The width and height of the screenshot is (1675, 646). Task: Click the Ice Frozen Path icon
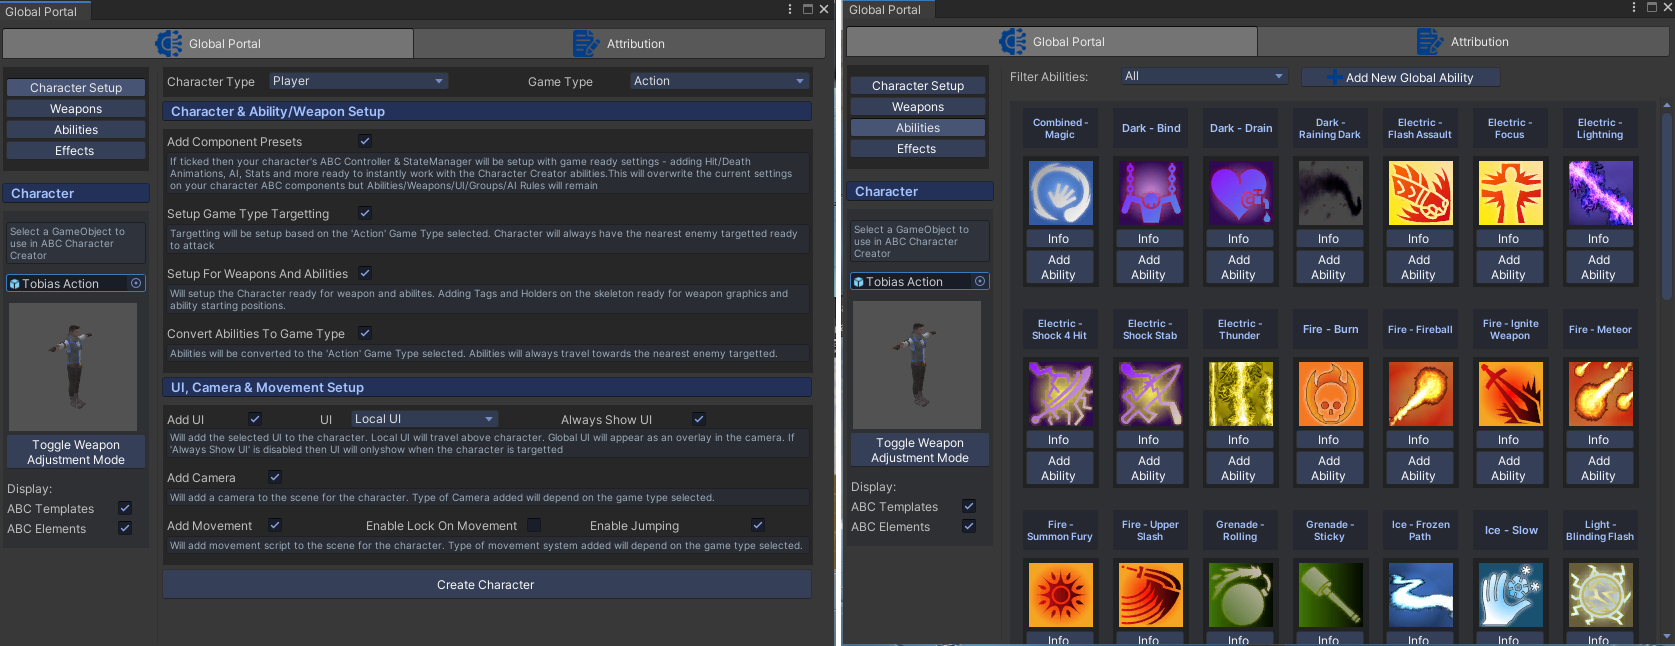(1420, 595)
